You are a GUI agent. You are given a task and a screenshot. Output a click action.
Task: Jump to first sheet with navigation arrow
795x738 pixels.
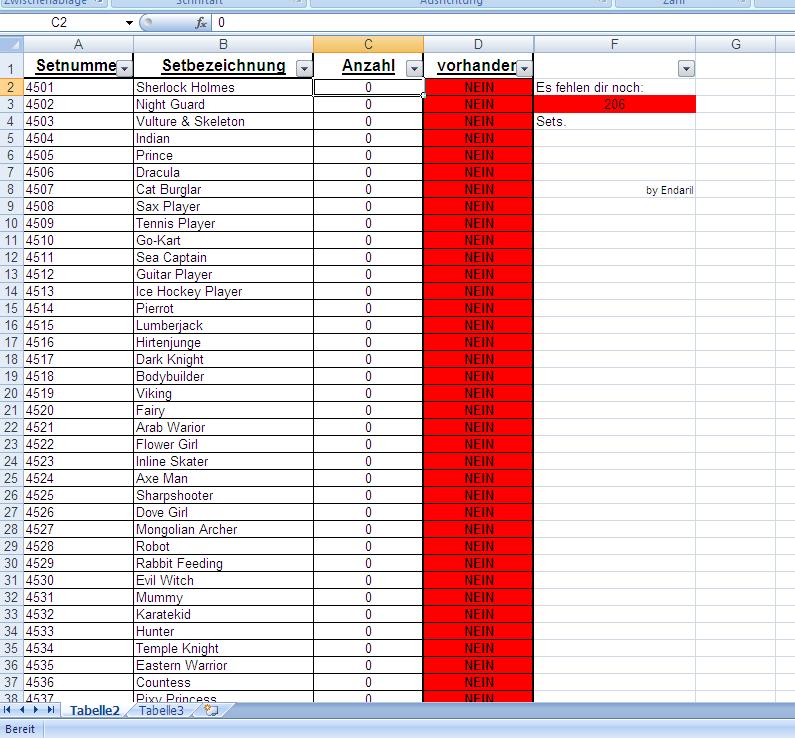(8, 710)
